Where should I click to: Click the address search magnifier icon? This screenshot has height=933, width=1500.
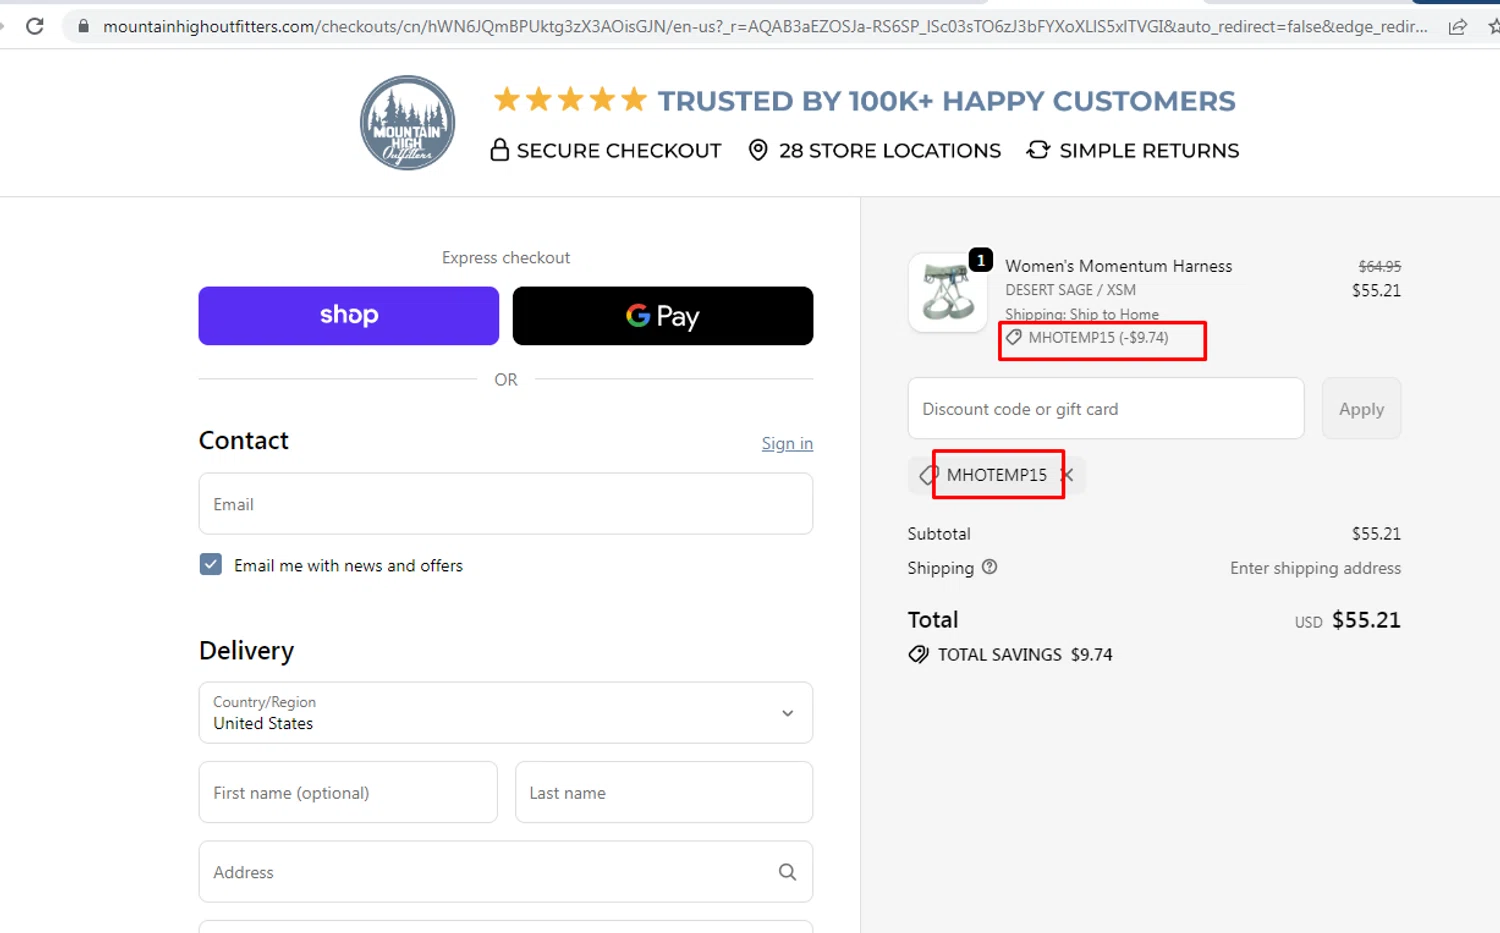pos(787,872)
